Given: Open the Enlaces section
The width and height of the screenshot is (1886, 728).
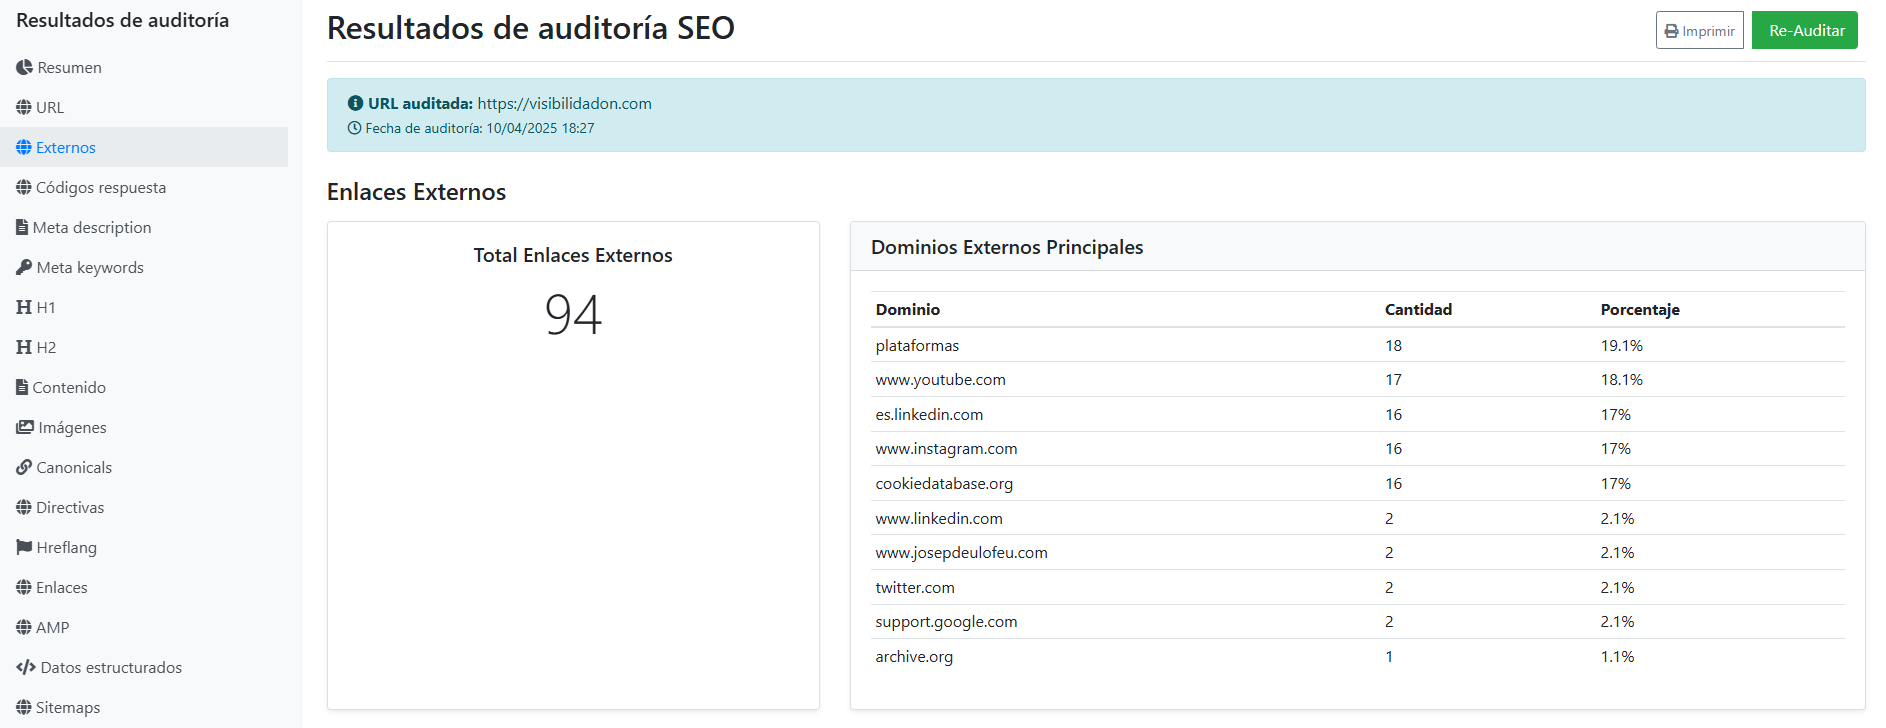Looking at the screenshot, I should click(144, 587).
